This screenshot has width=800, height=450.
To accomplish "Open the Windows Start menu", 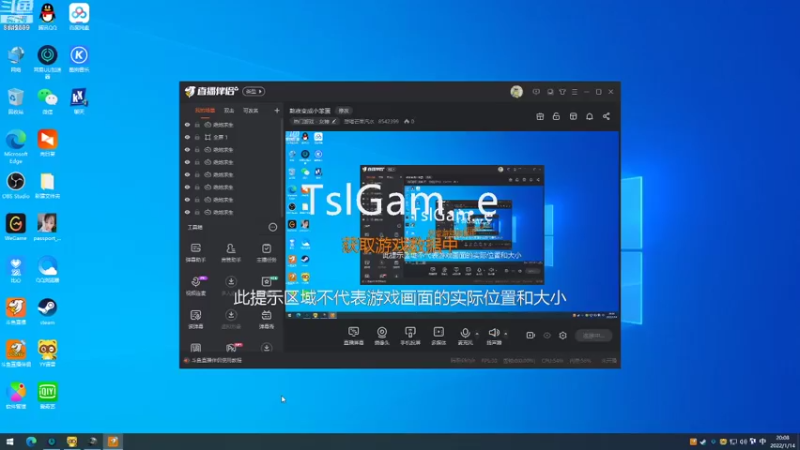I will pyautogui.click(x=10, y=441).
